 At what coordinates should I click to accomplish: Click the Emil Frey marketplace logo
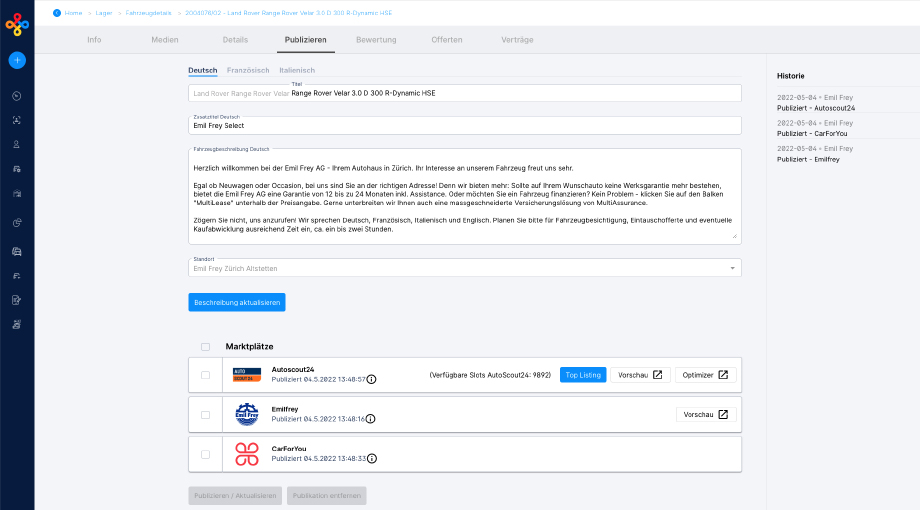pos(247,414)
